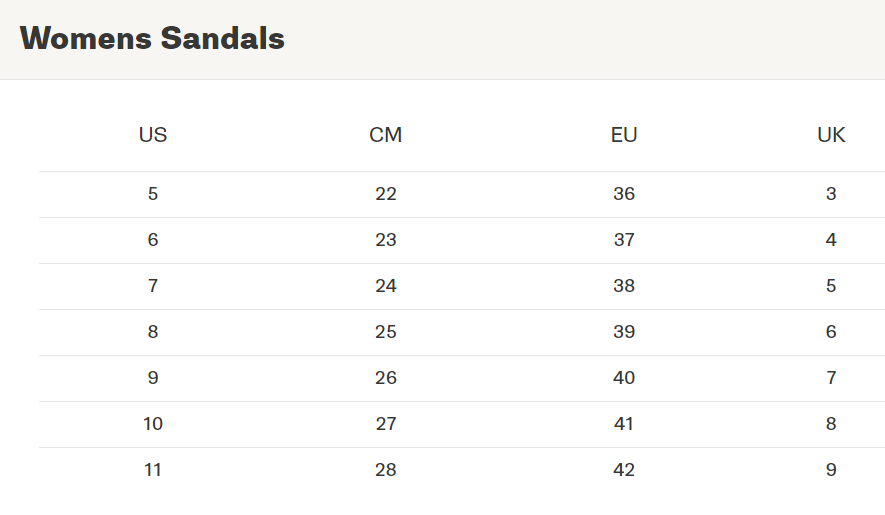Click EU size 38 cell
The image size is (885, 515).
[624, 286]
